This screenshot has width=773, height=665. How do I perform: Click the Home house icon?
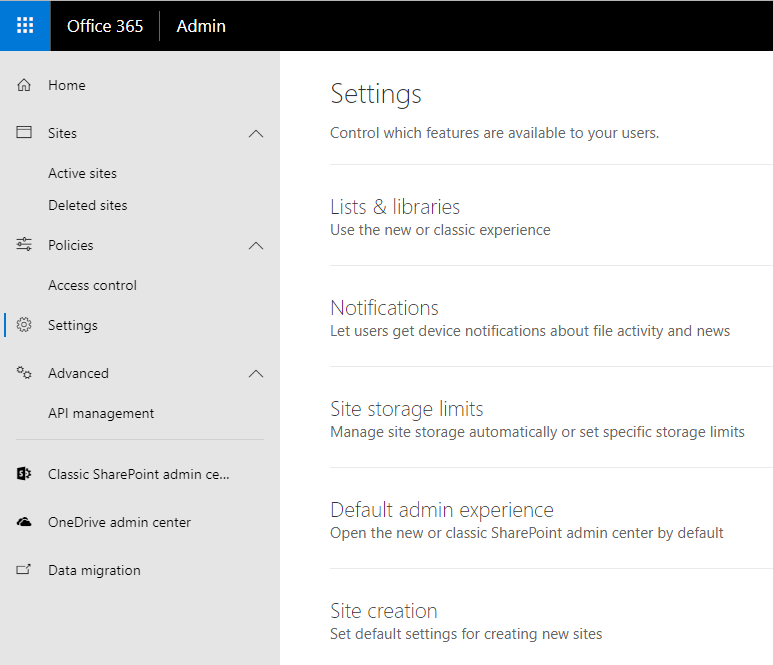[24, 85]
